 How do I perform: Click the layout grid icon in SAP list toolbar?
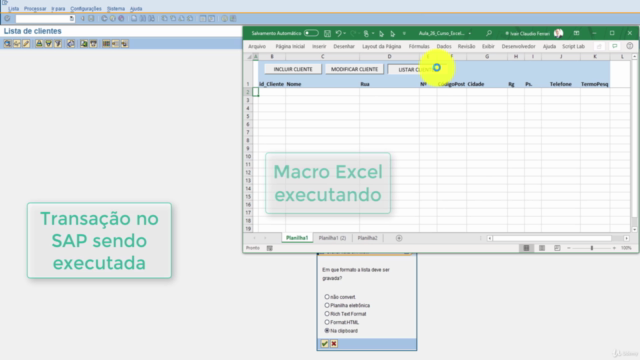106,43
